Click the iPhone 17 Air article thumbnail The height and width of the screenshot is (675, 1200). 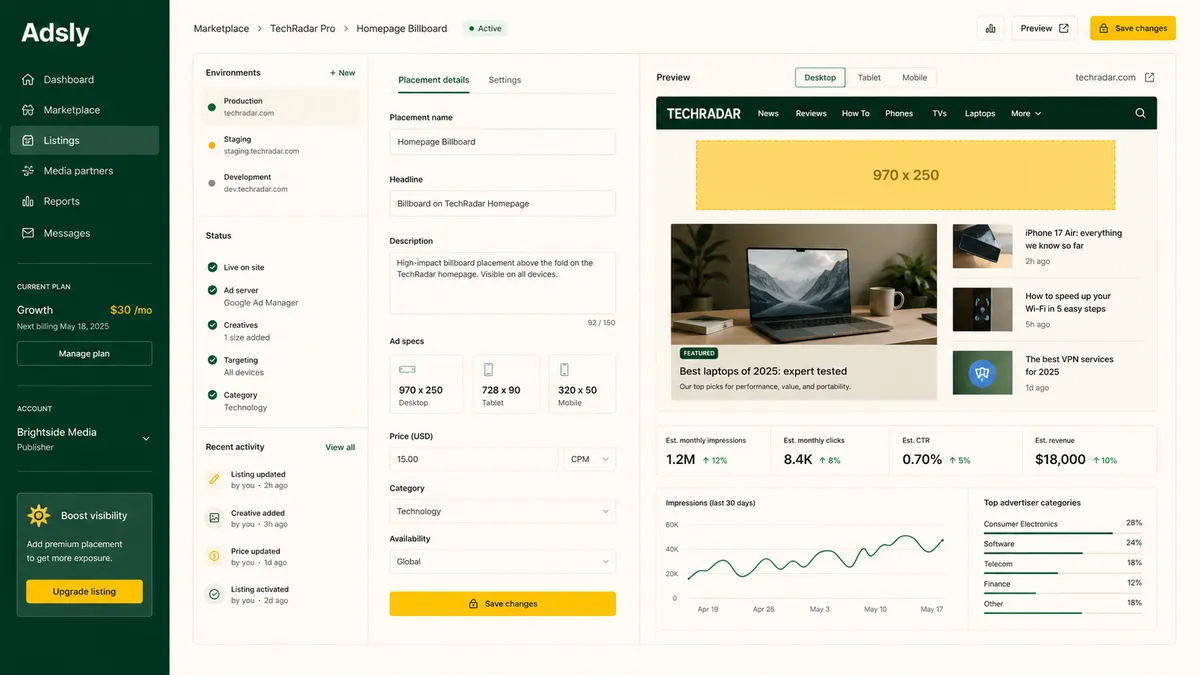(982, 246)
